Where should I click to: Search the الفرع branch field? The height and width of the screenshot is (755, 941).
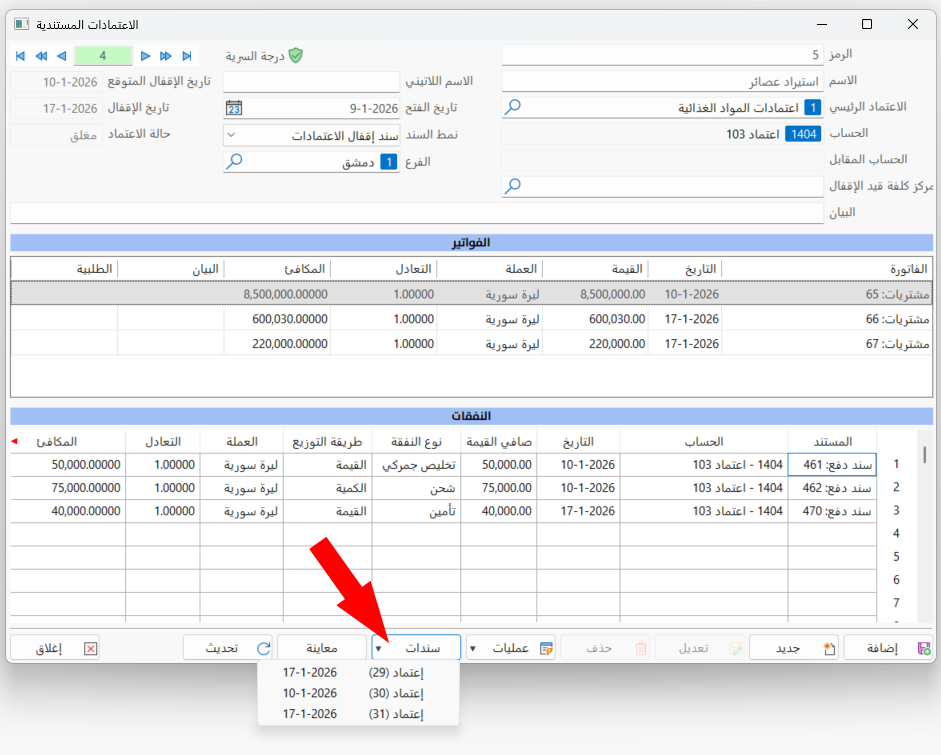click(234, 161)
